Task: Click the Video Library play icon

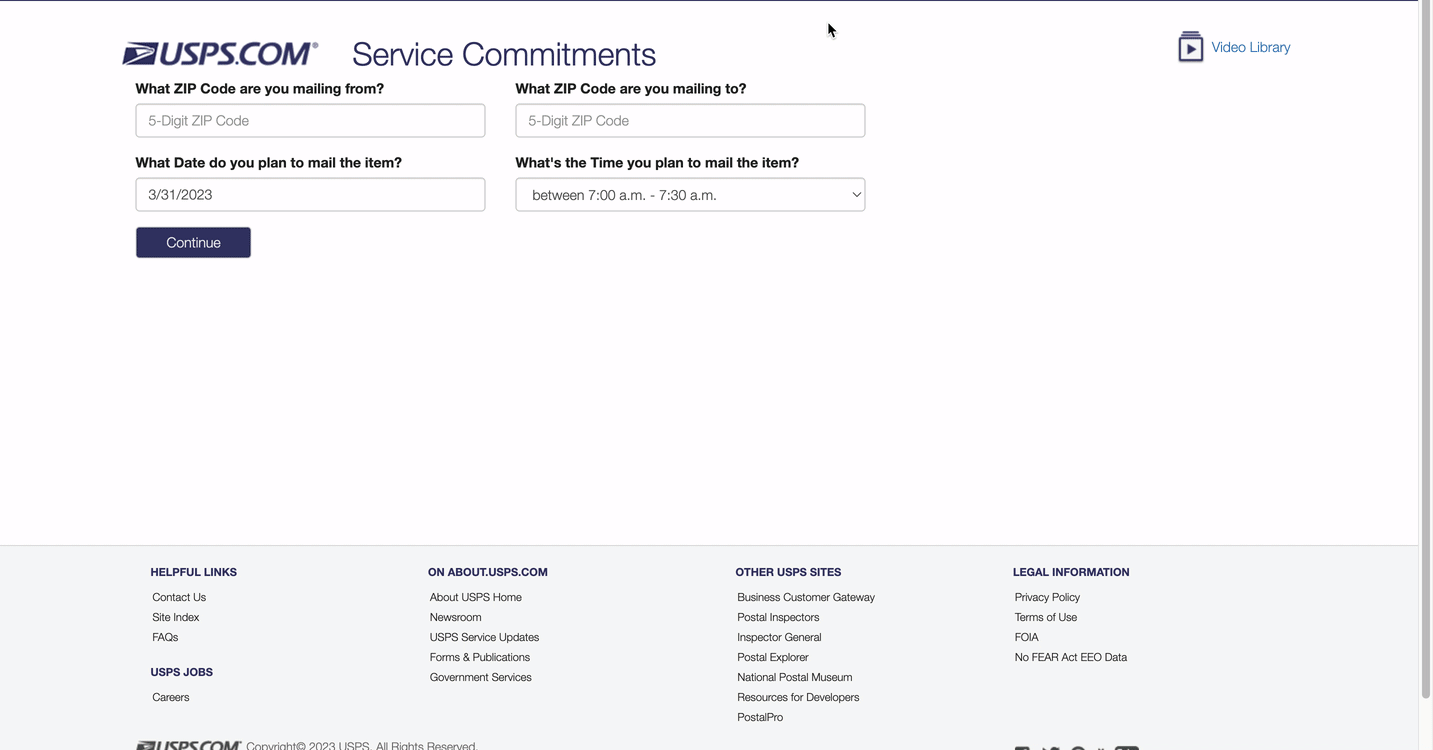Action: [x=1190, y=47]
